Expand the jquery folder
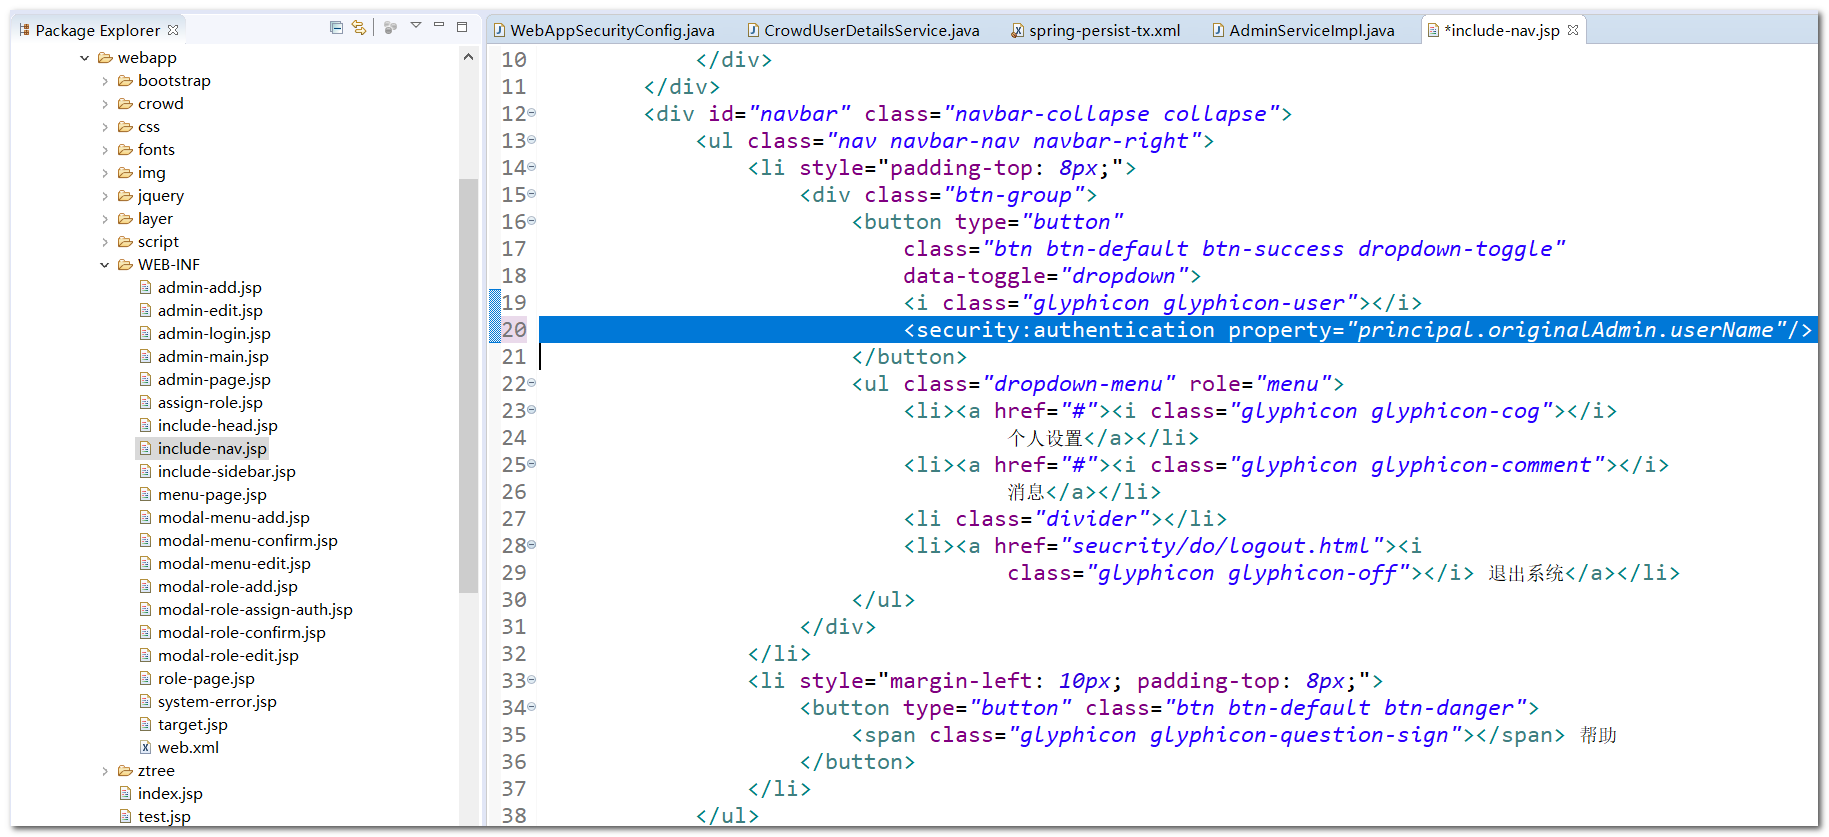This screenshot has height=837, width=1829. pyautogui.click(x=105, y=196)
